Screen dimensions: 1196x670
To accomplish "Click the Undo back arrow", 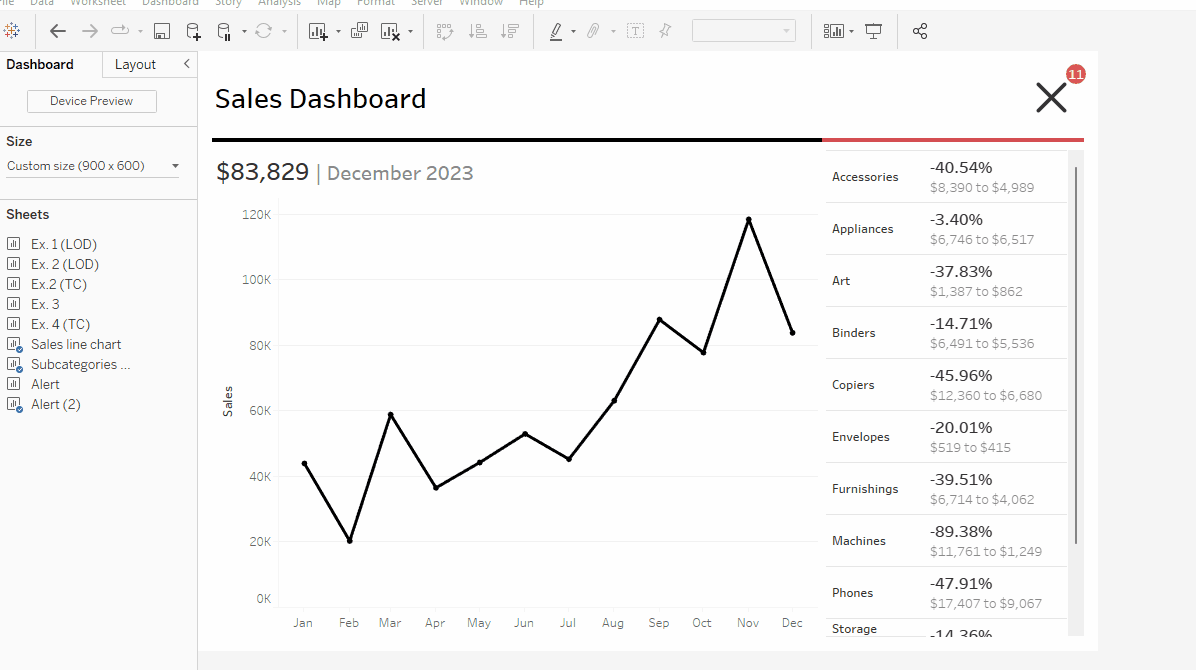I will point(58,31).
